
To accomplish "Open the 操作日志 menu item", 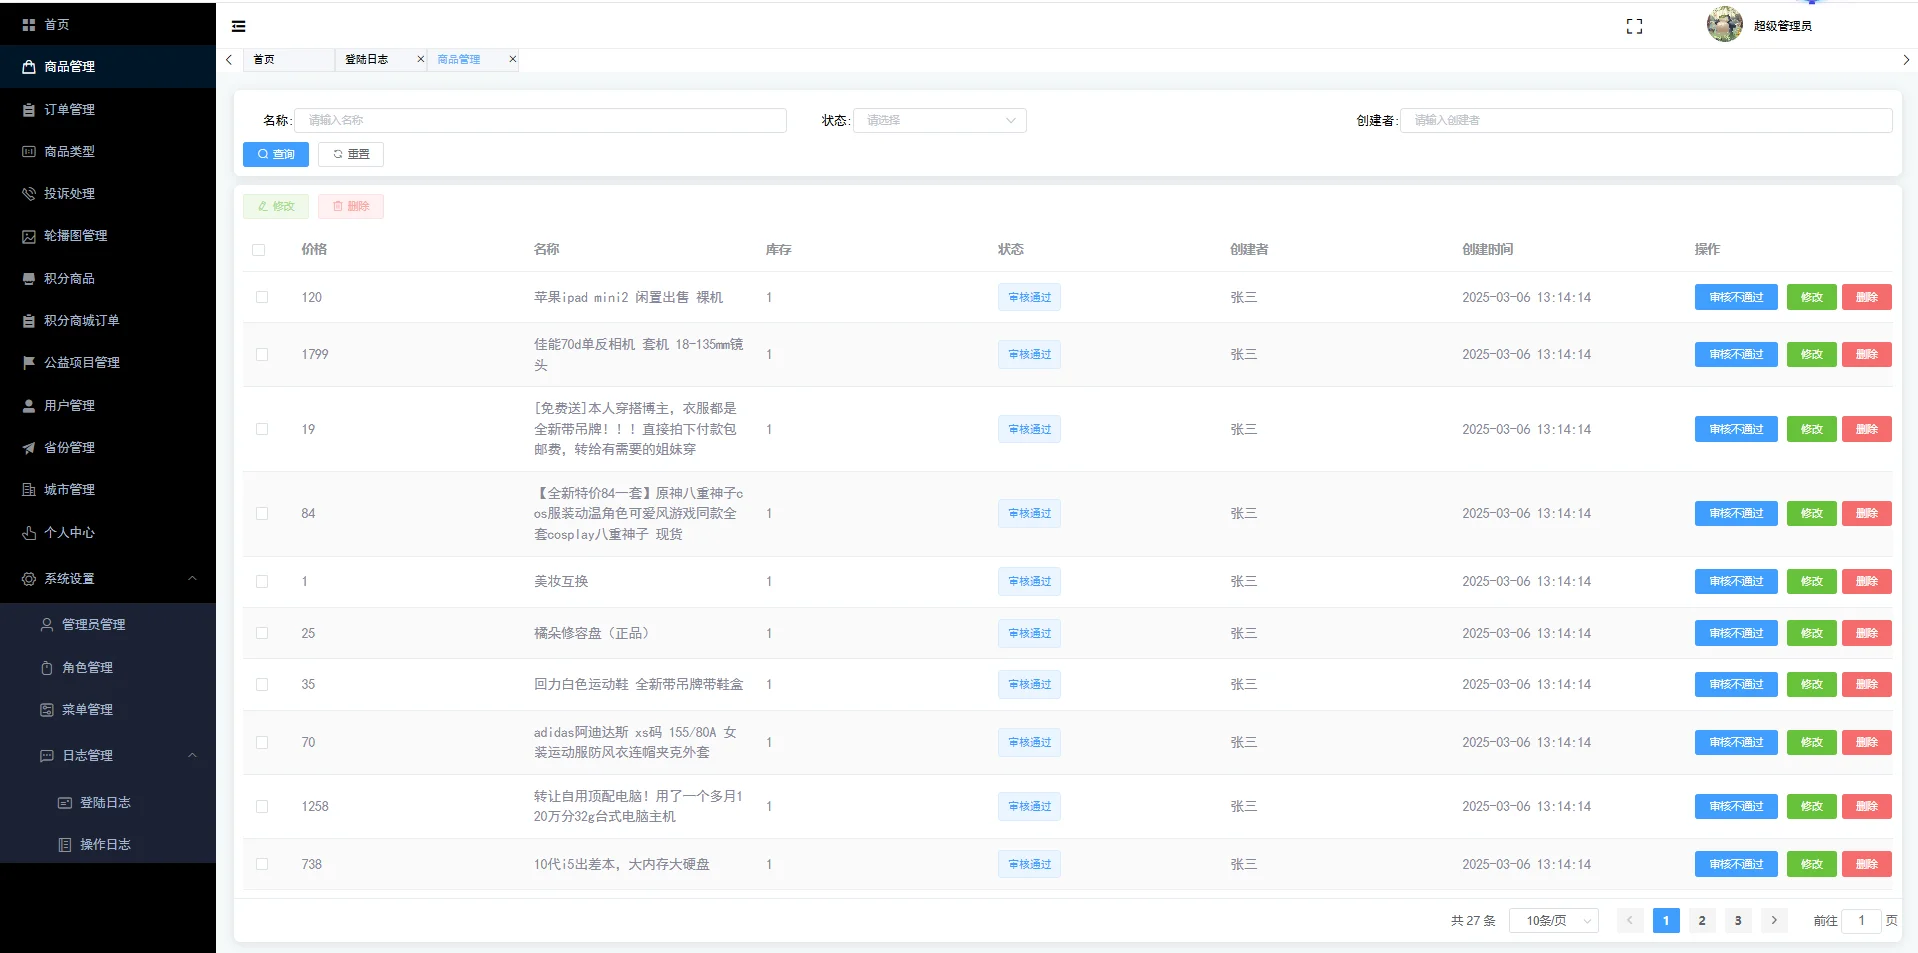I will pos(104,844).
